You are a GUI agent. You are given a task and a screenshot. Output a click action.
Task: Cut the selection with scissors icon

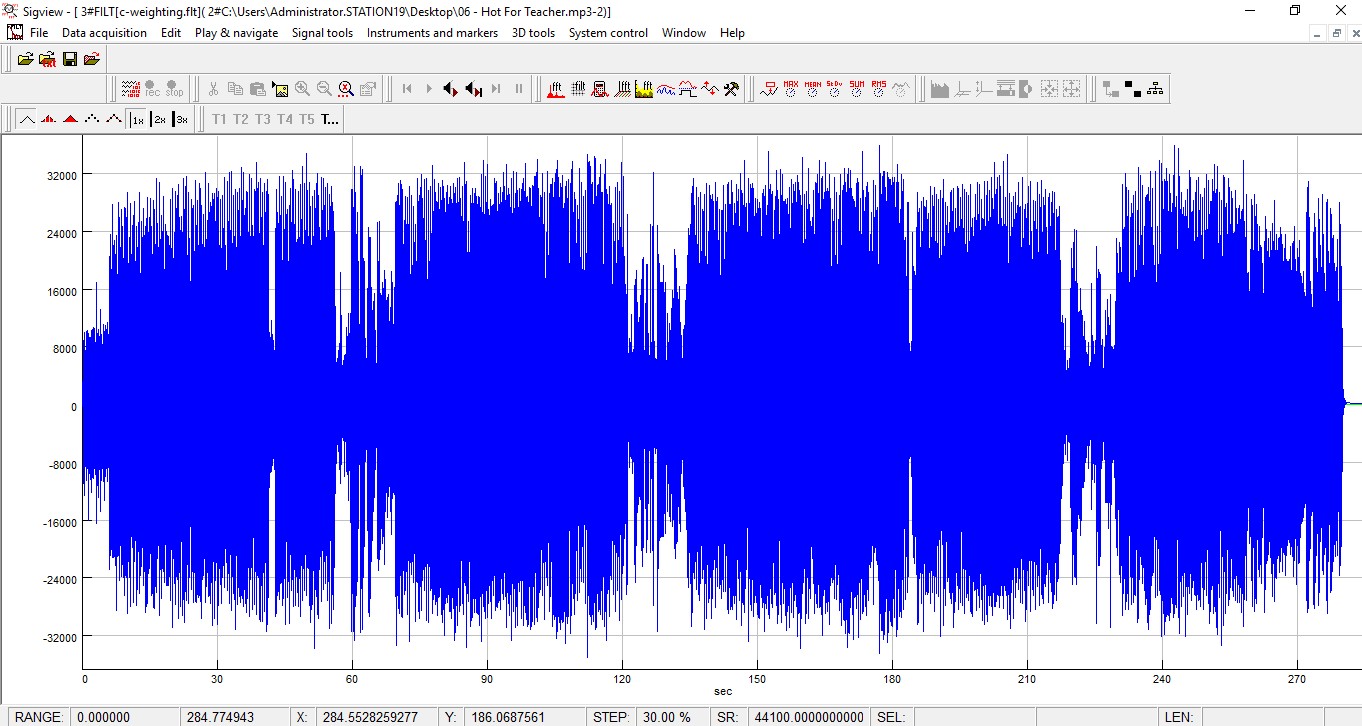tap(213, 89)
